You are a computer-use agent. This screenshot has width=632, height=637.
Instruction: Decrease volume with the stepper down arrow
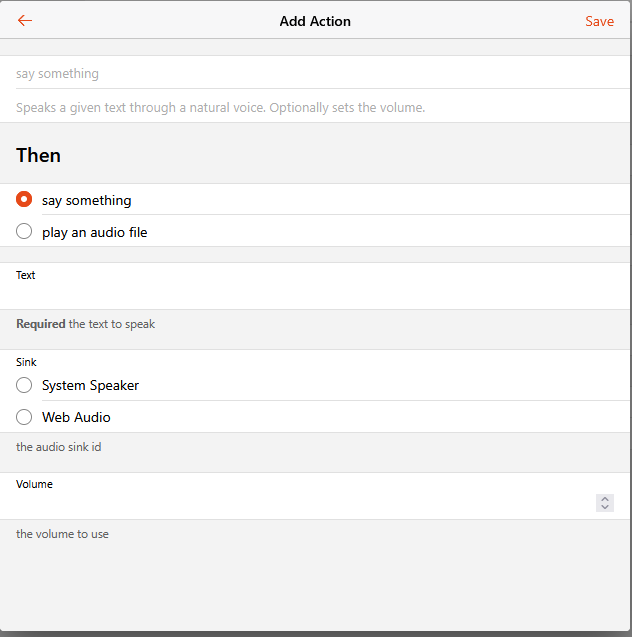[605, 507]
